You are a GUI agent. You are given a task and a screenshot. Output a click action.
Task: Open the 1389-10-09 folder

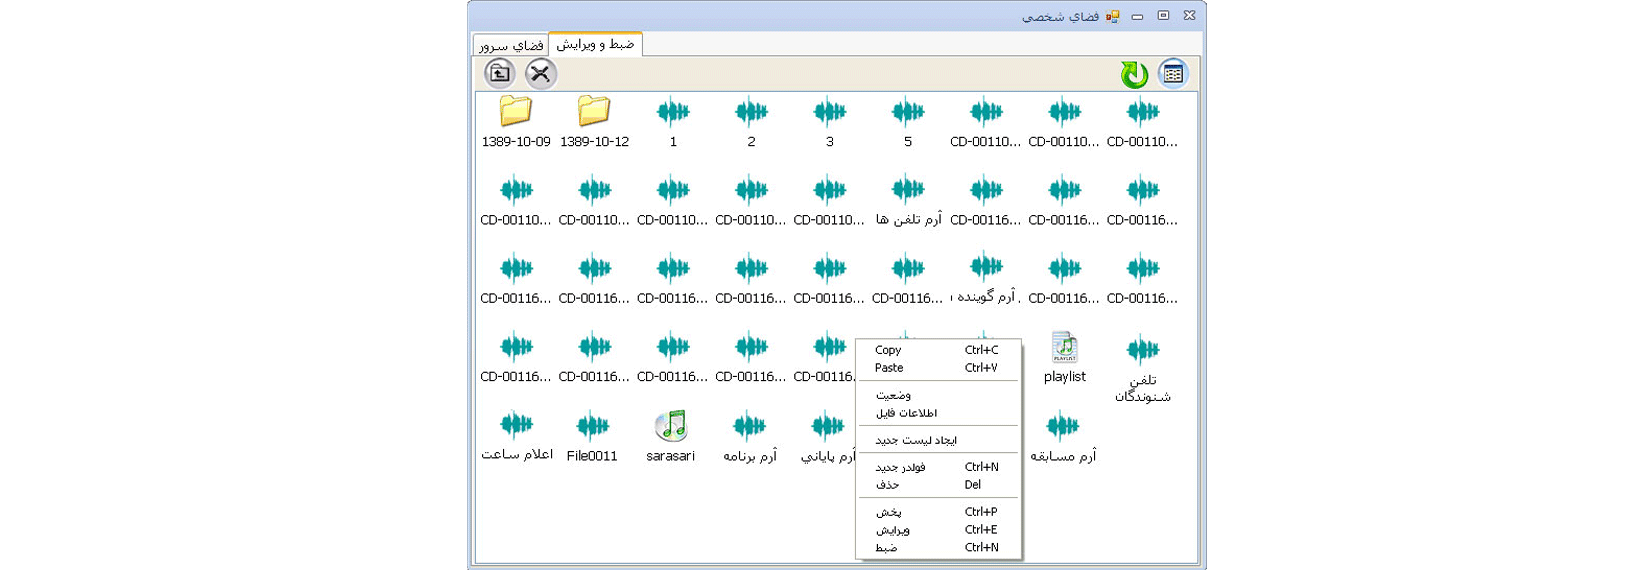(x=516, y=113)
